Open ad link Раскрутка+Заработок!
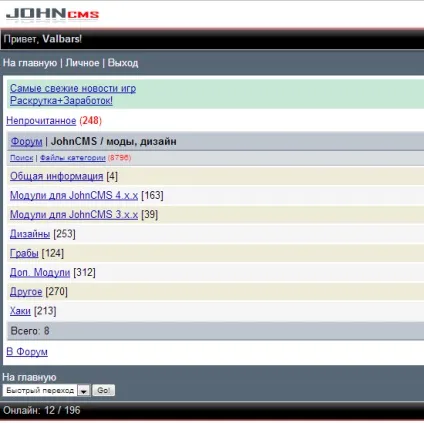This screenshot has height=423, width=424. pyautogui.click(x=61, y=100)
